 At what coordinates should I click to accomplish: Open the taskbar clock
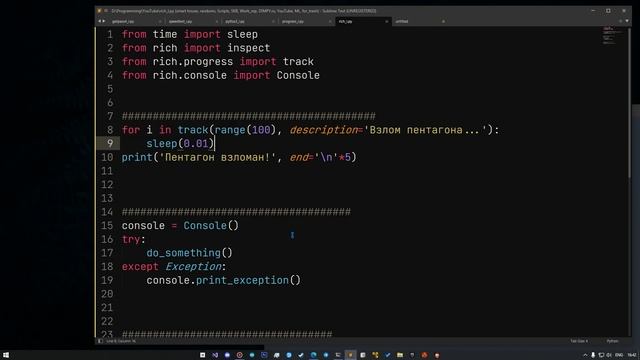pyautogui.click(x=632, y=355)
